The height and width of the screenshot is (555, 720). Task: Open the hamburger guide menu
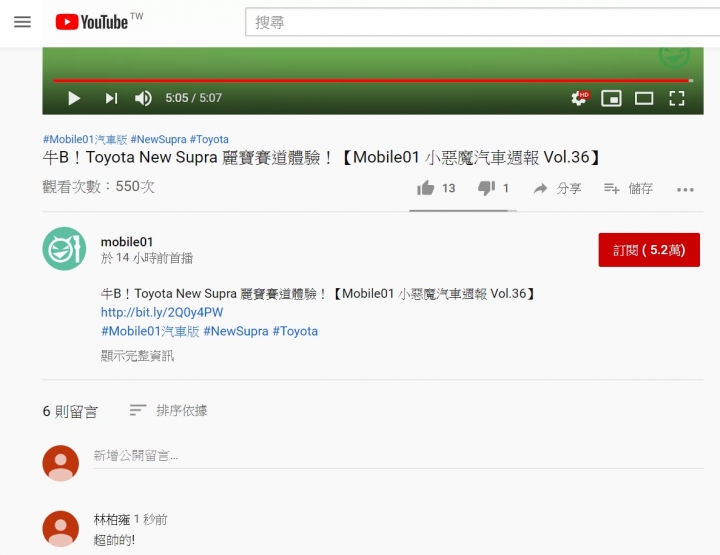[22, 22]
